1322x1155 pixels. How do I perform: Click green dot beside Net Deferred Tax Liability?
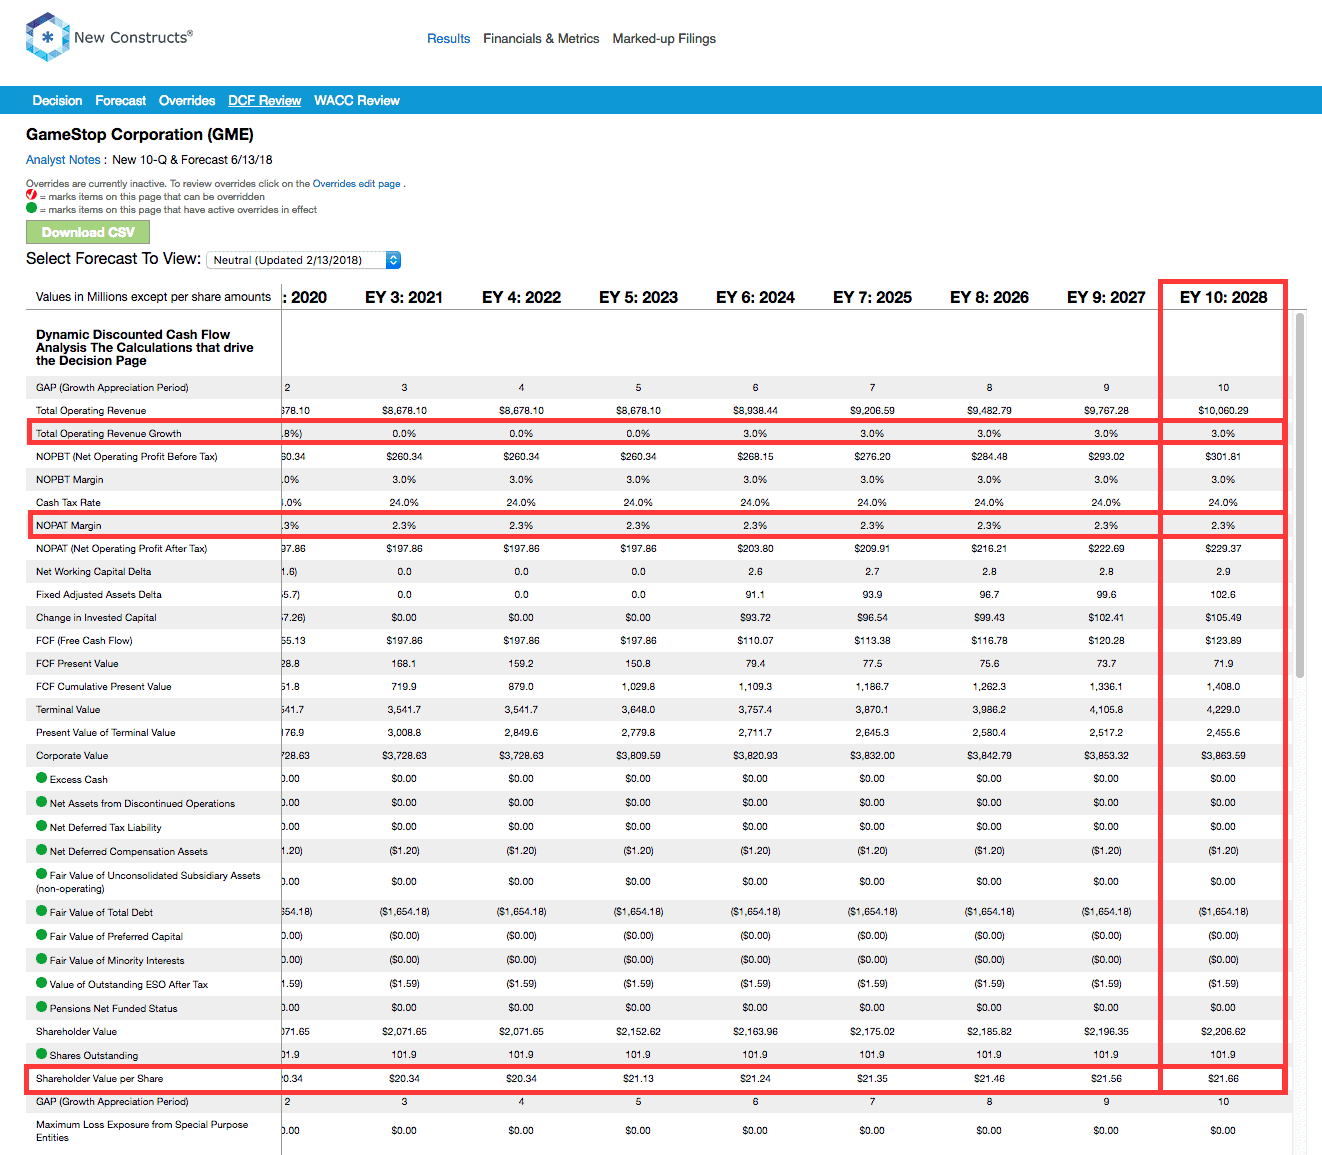(x=42, y=826)
